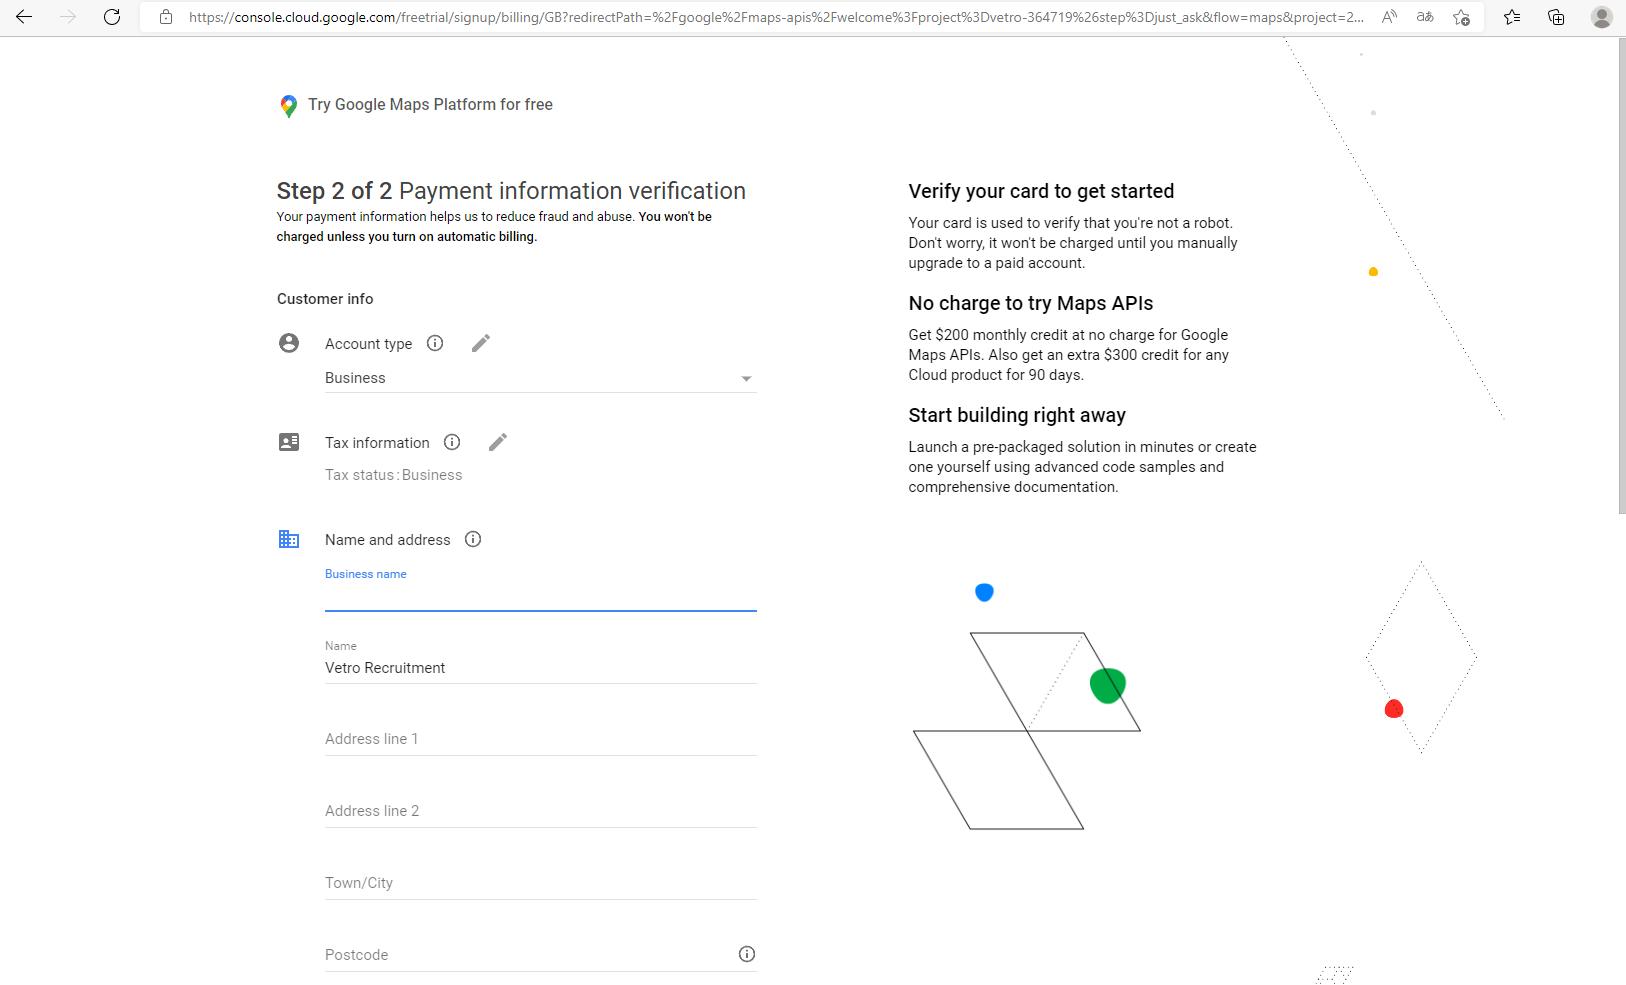The height and width of the screenshot is (985, 1626).
Task: Reload the page with the refresh icon
Action: tap(112, 17)
